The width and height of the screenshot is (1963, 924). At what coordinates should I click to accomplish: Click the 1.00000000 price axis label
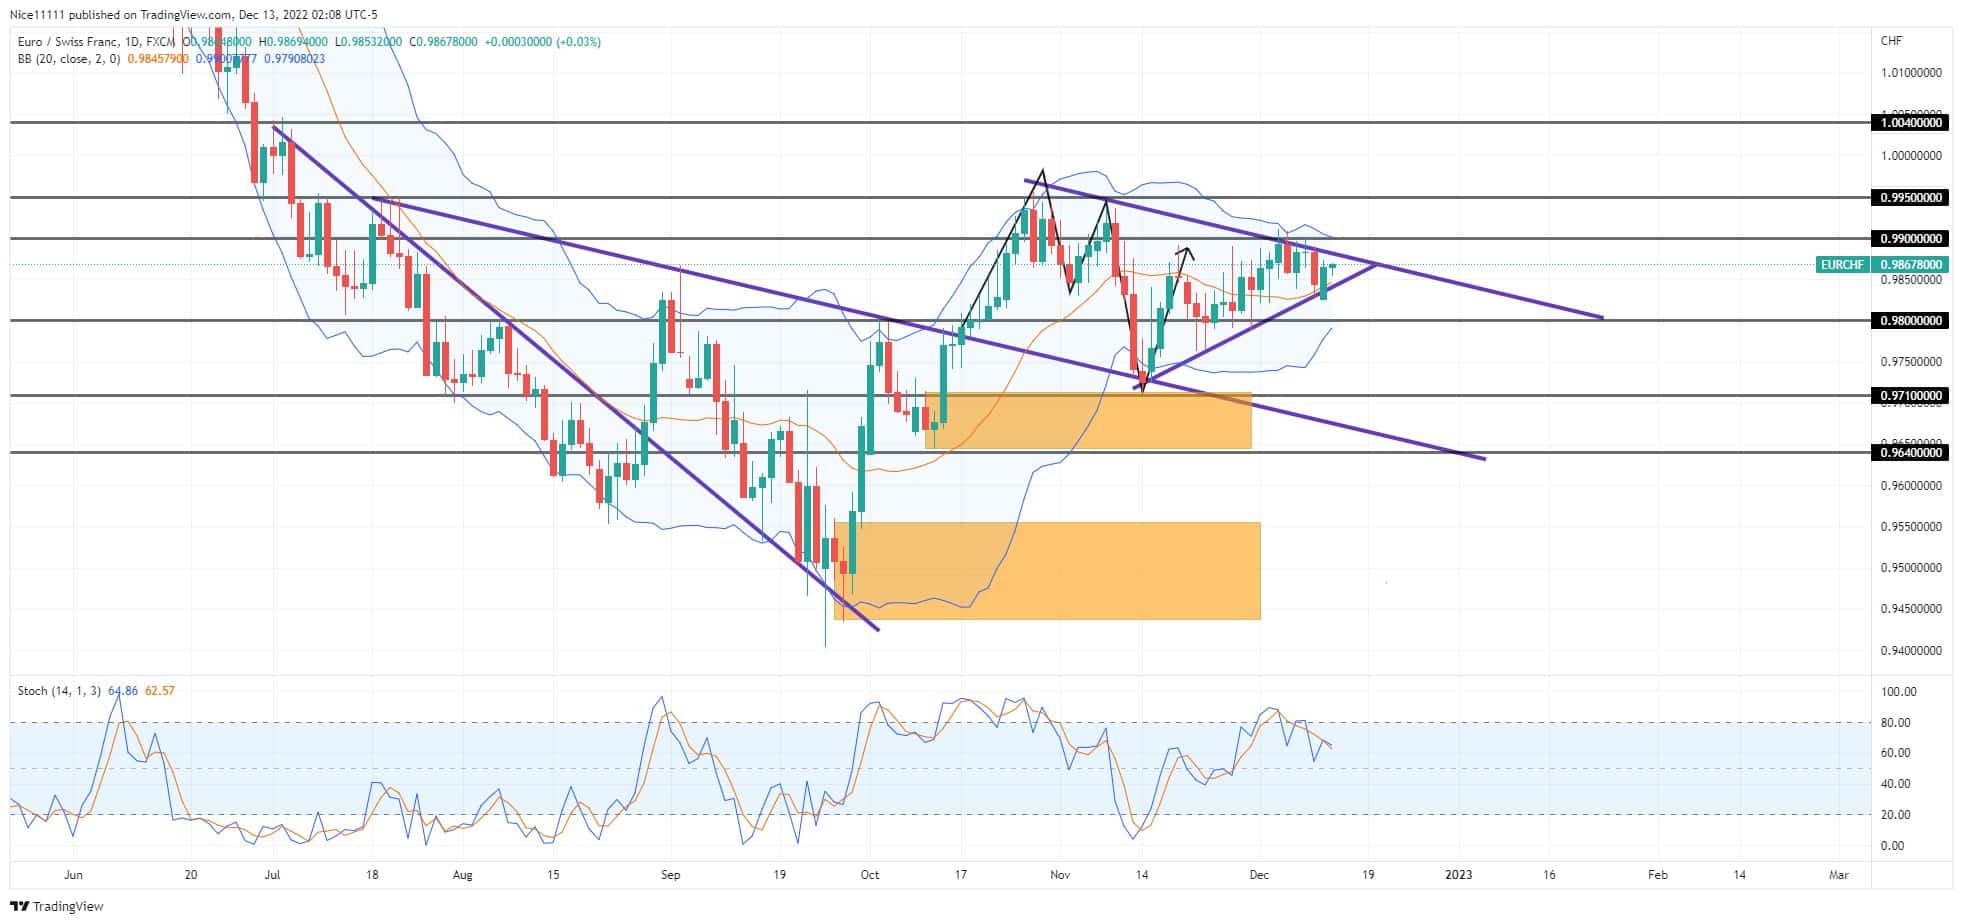click(x=1911, y=156)
